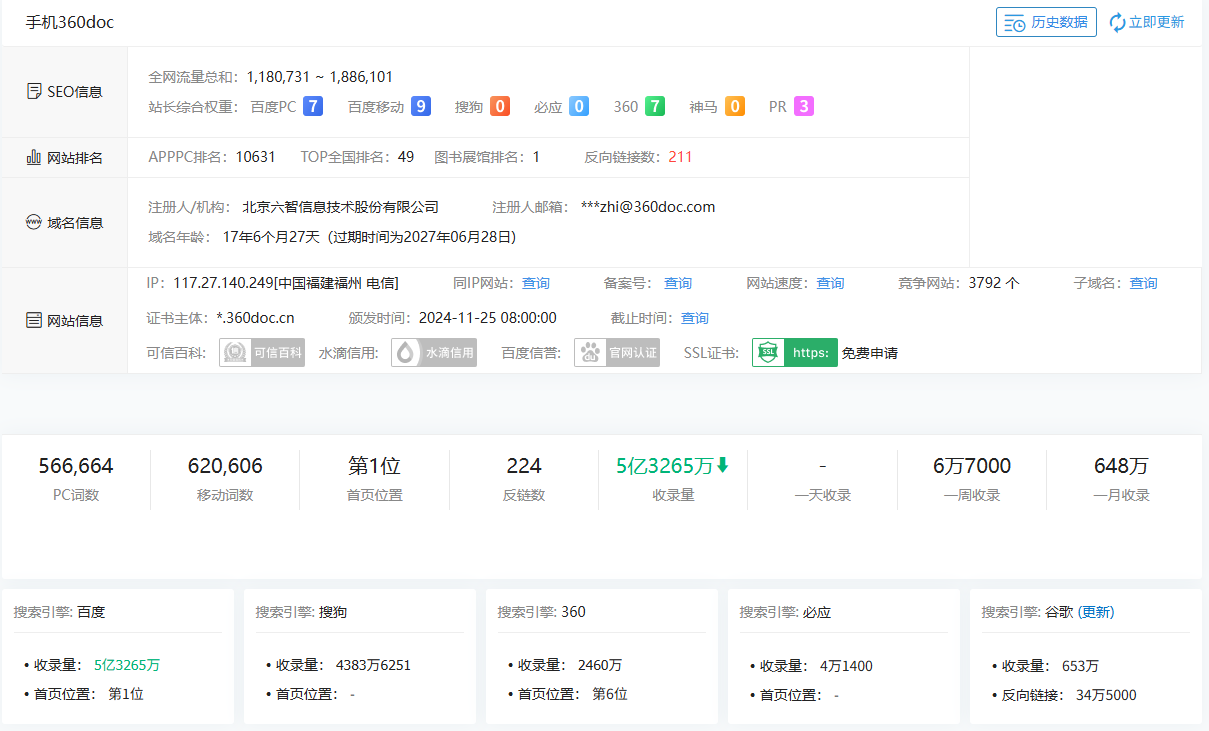Click the 神马 weight badge 0
The width and height of the screenshot is (1209, 731).
tap(735, 106)
